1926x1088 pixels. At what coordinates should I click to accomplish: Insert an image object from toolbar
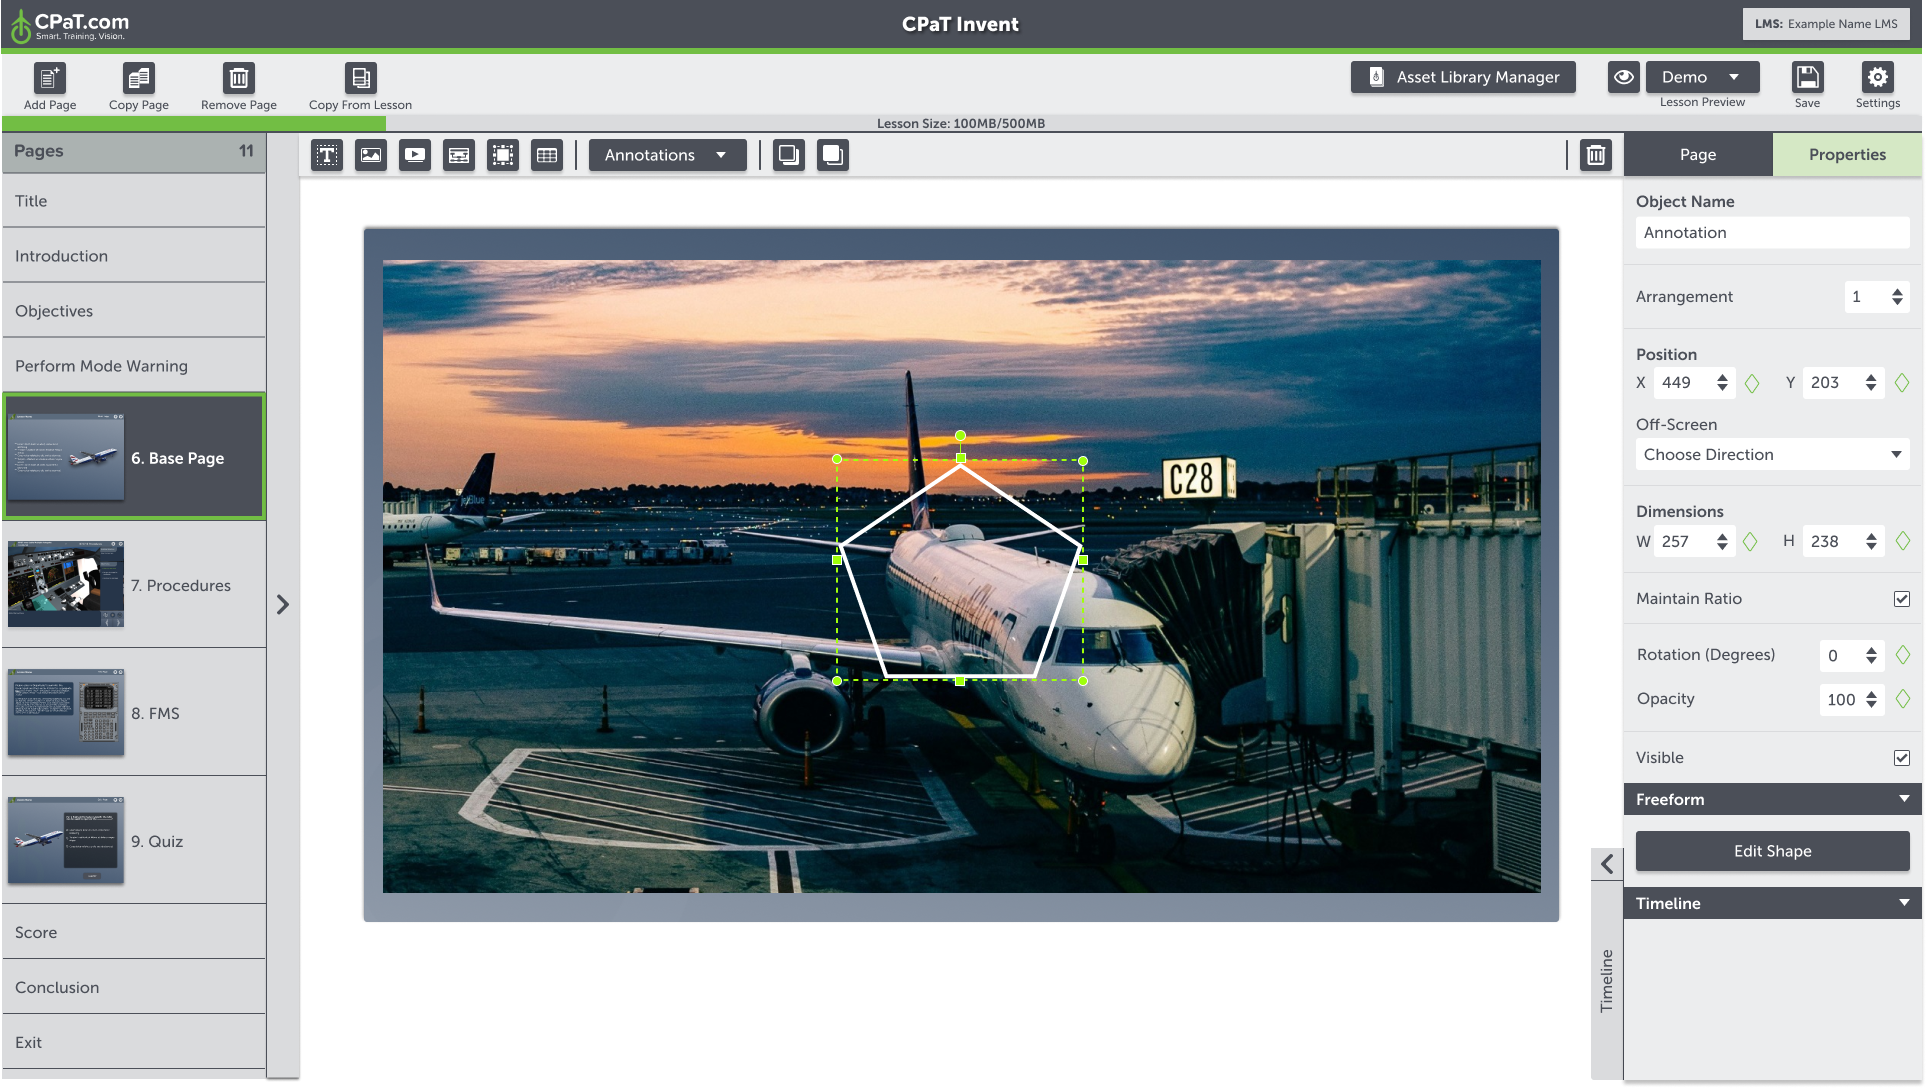coord(371,155)
